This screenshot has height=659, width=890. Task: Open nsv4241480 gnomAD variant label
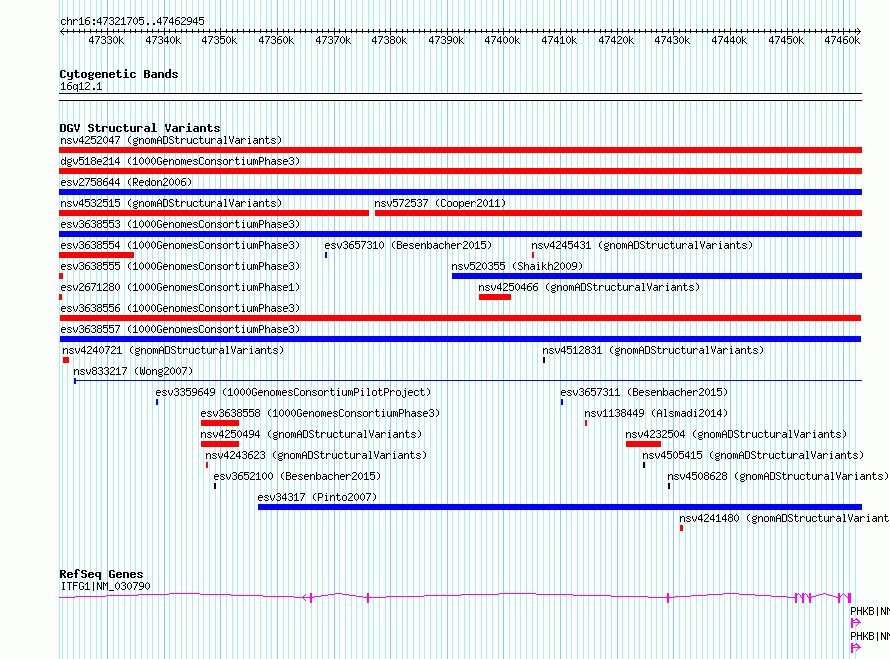784,518
